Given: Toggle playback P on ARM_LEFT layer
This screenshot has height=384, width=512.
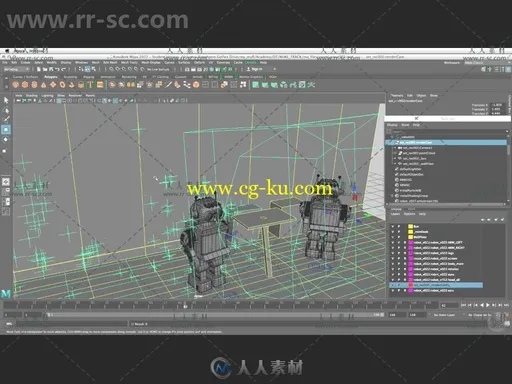Looking at the screenshot, I should pos(399,242).
